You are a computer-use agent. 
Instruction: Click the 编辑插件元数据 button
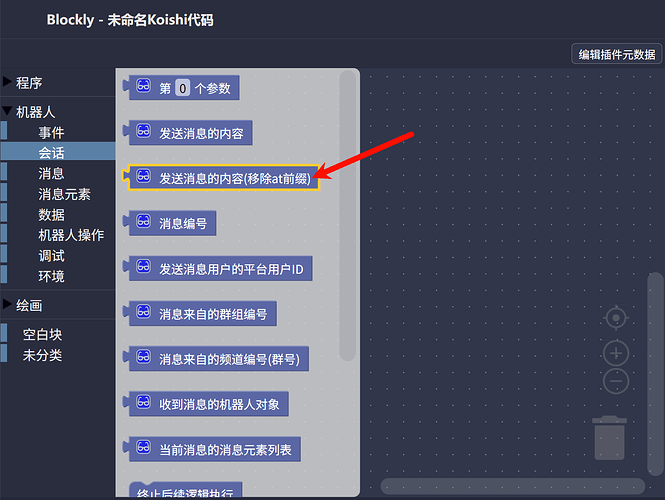[617, 54]
